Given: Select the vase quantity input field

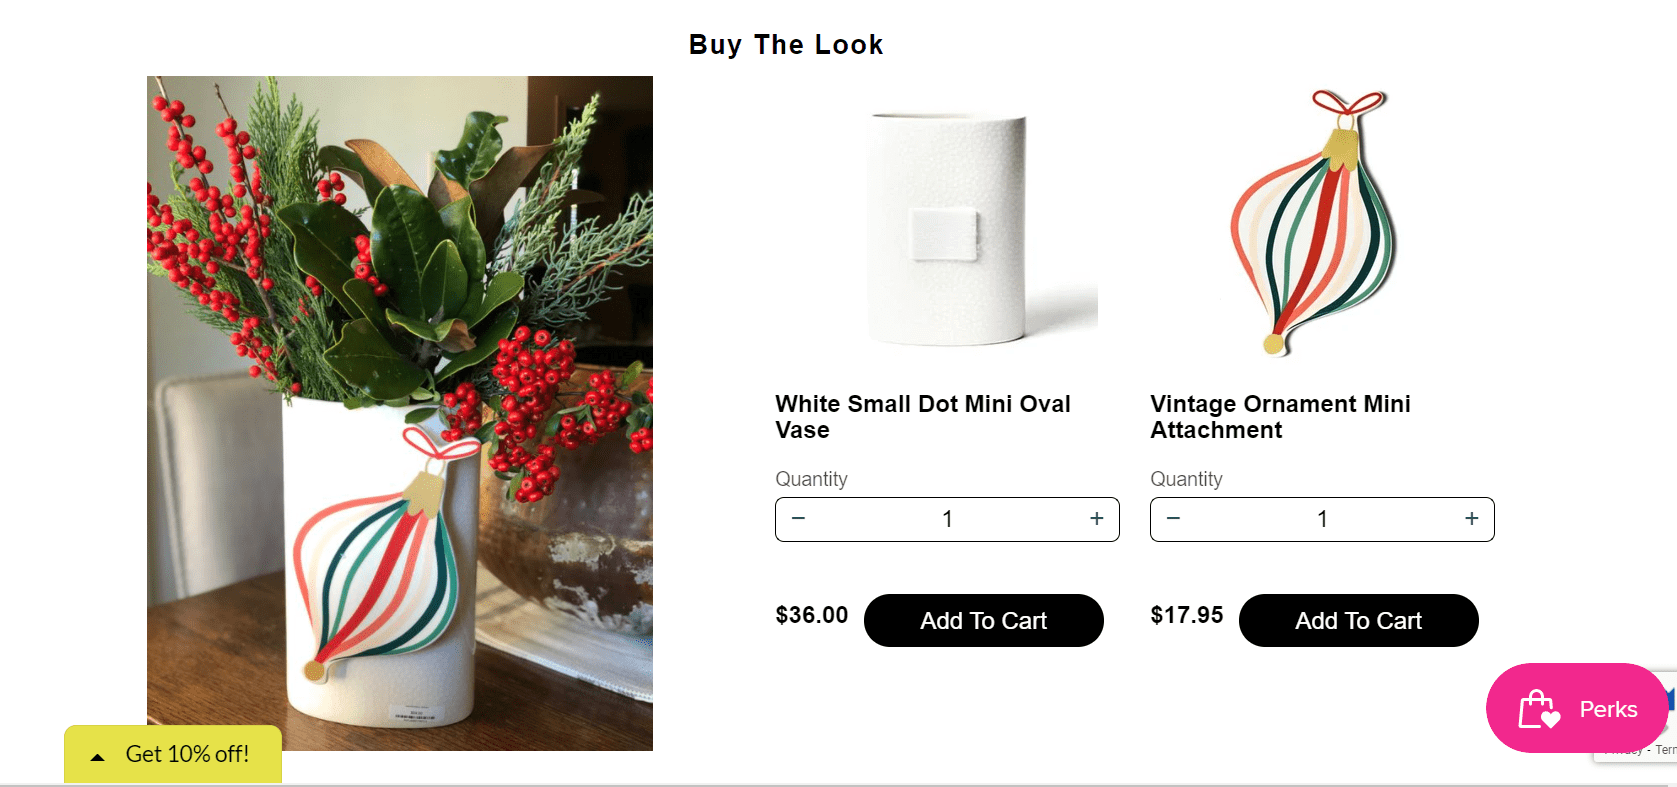Looking at the screenshot, I should pos(947,519).
